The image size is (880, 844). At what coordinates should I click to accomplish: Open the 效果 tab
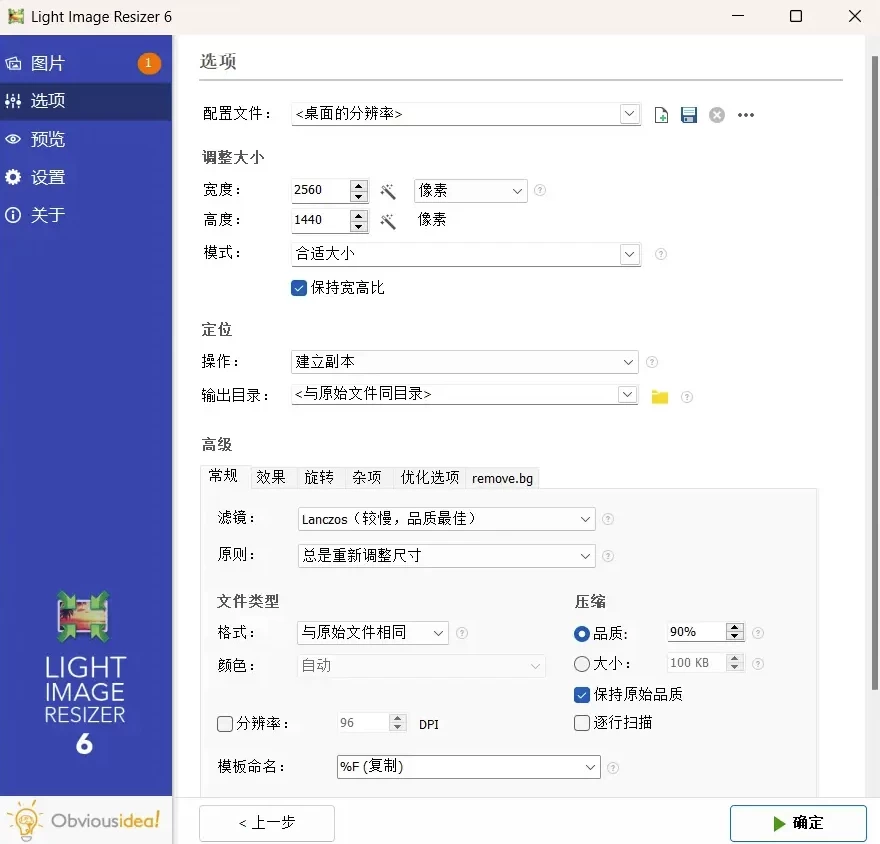271,478
